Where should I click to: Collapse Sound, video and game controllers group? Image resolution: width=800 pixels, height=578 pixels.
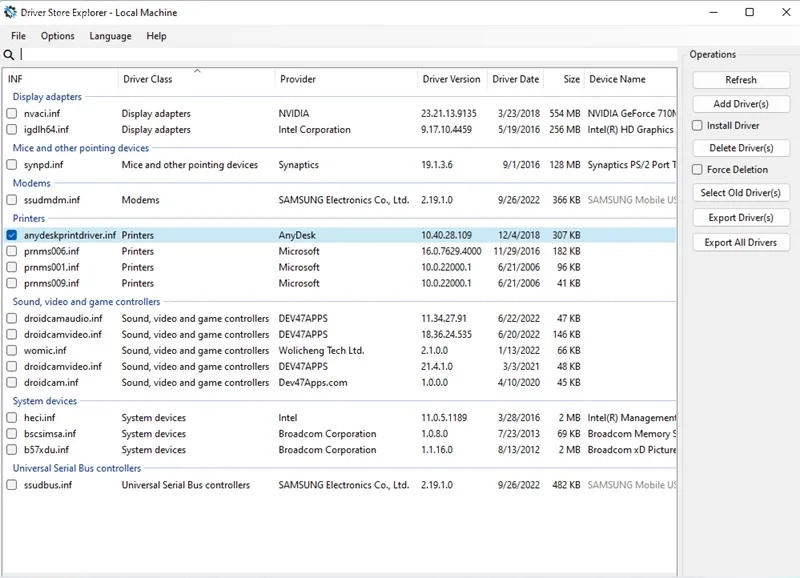(86, 302)
